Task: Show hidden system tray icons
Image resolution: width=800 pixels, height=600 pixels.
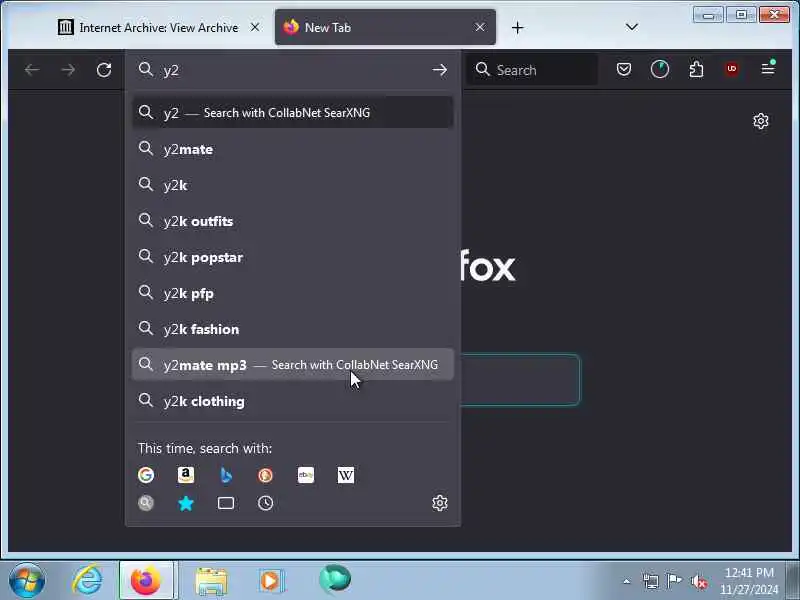Action: pyautogui.click(x=627, y=581)
